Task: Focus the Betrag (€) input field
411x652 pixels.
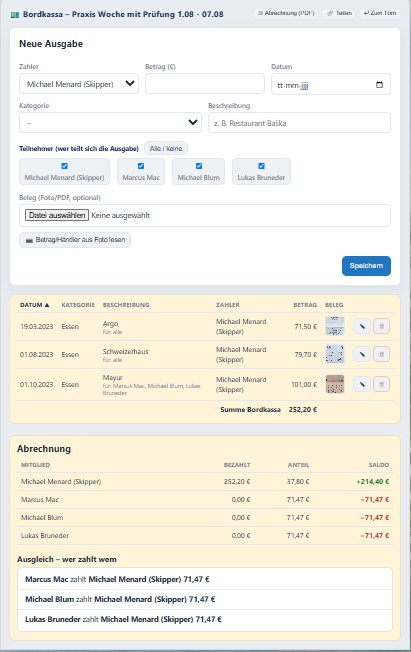Action: click(x=205, y=84)
